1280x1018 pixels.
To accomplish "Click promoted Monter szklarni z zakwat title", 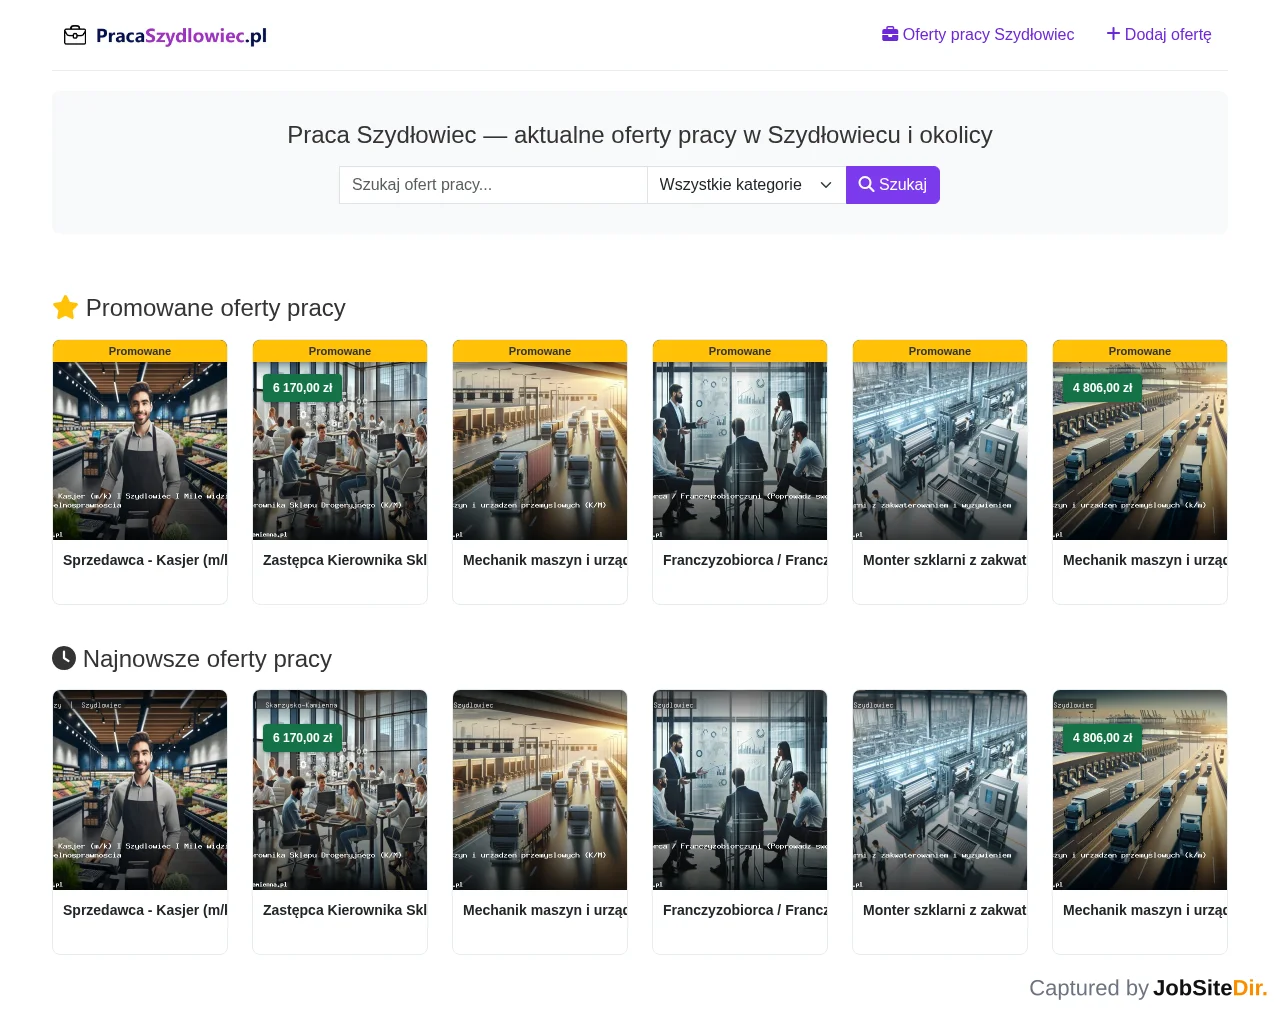I will pyautogui.click(x=945, y=560).
